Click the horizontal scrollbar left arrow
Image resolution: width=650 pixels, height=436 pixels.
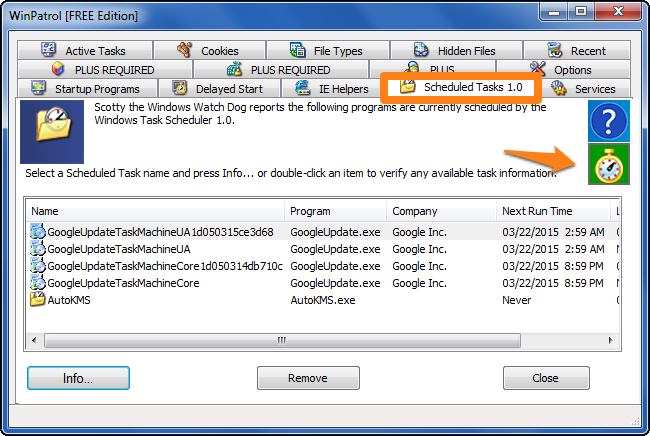tap(34, 340)
